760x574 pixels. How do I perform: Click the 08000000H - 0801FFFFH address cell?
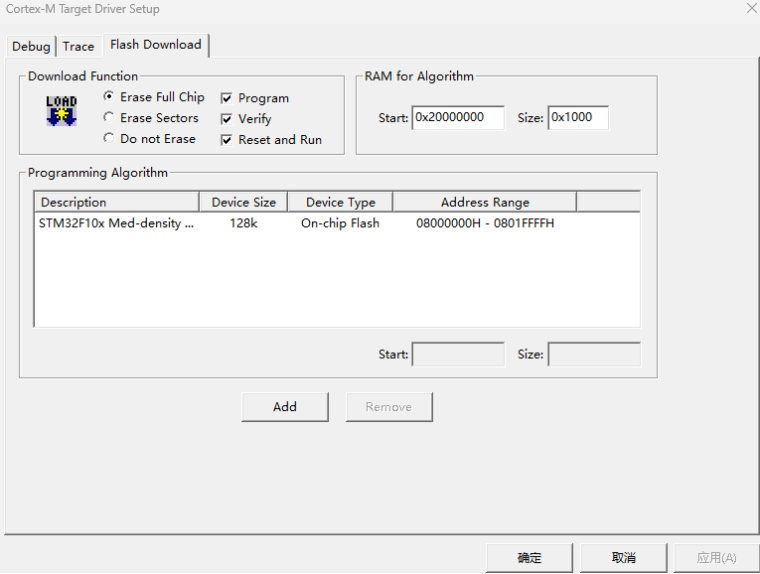[x=485, y=223]
